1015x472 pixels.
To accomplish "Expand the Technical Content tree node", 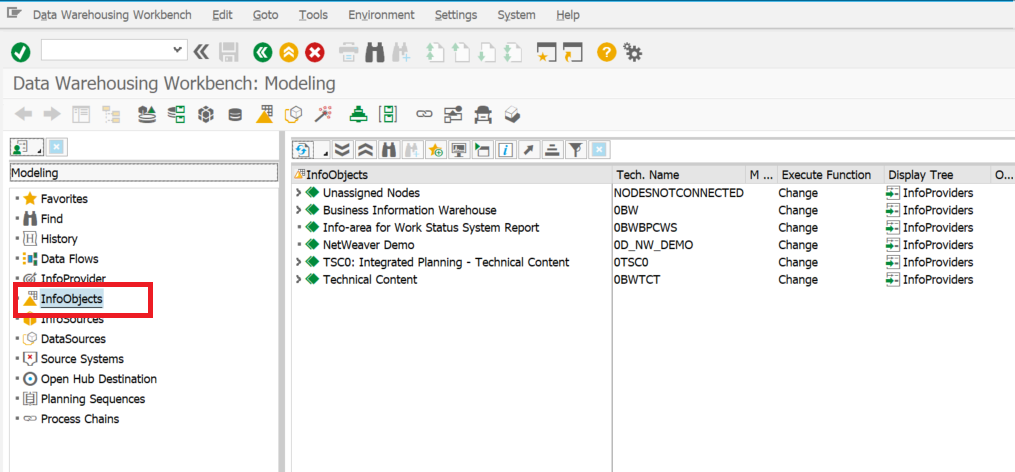I will [298, 280].
